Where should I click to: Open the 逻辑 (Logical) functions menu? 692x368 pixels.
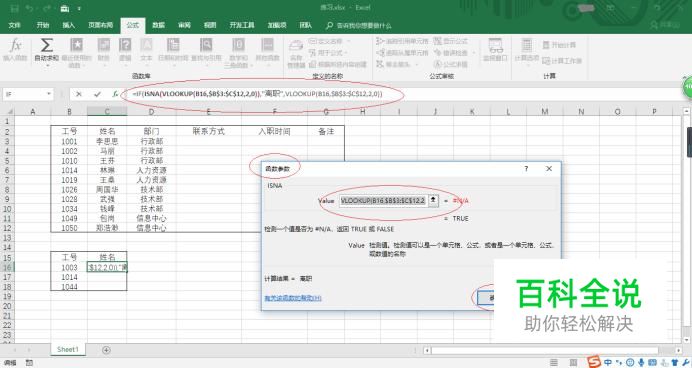(125, 49)
